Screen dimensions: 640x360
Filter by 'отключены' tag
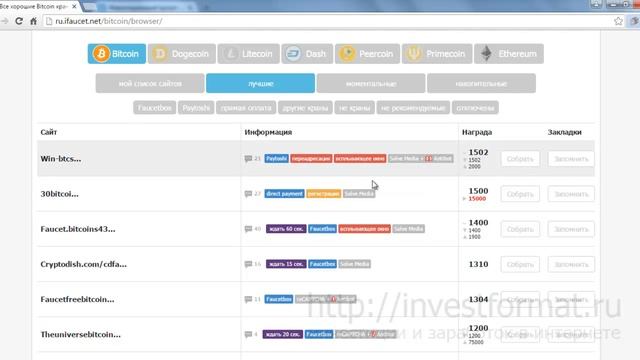(475, 108)
